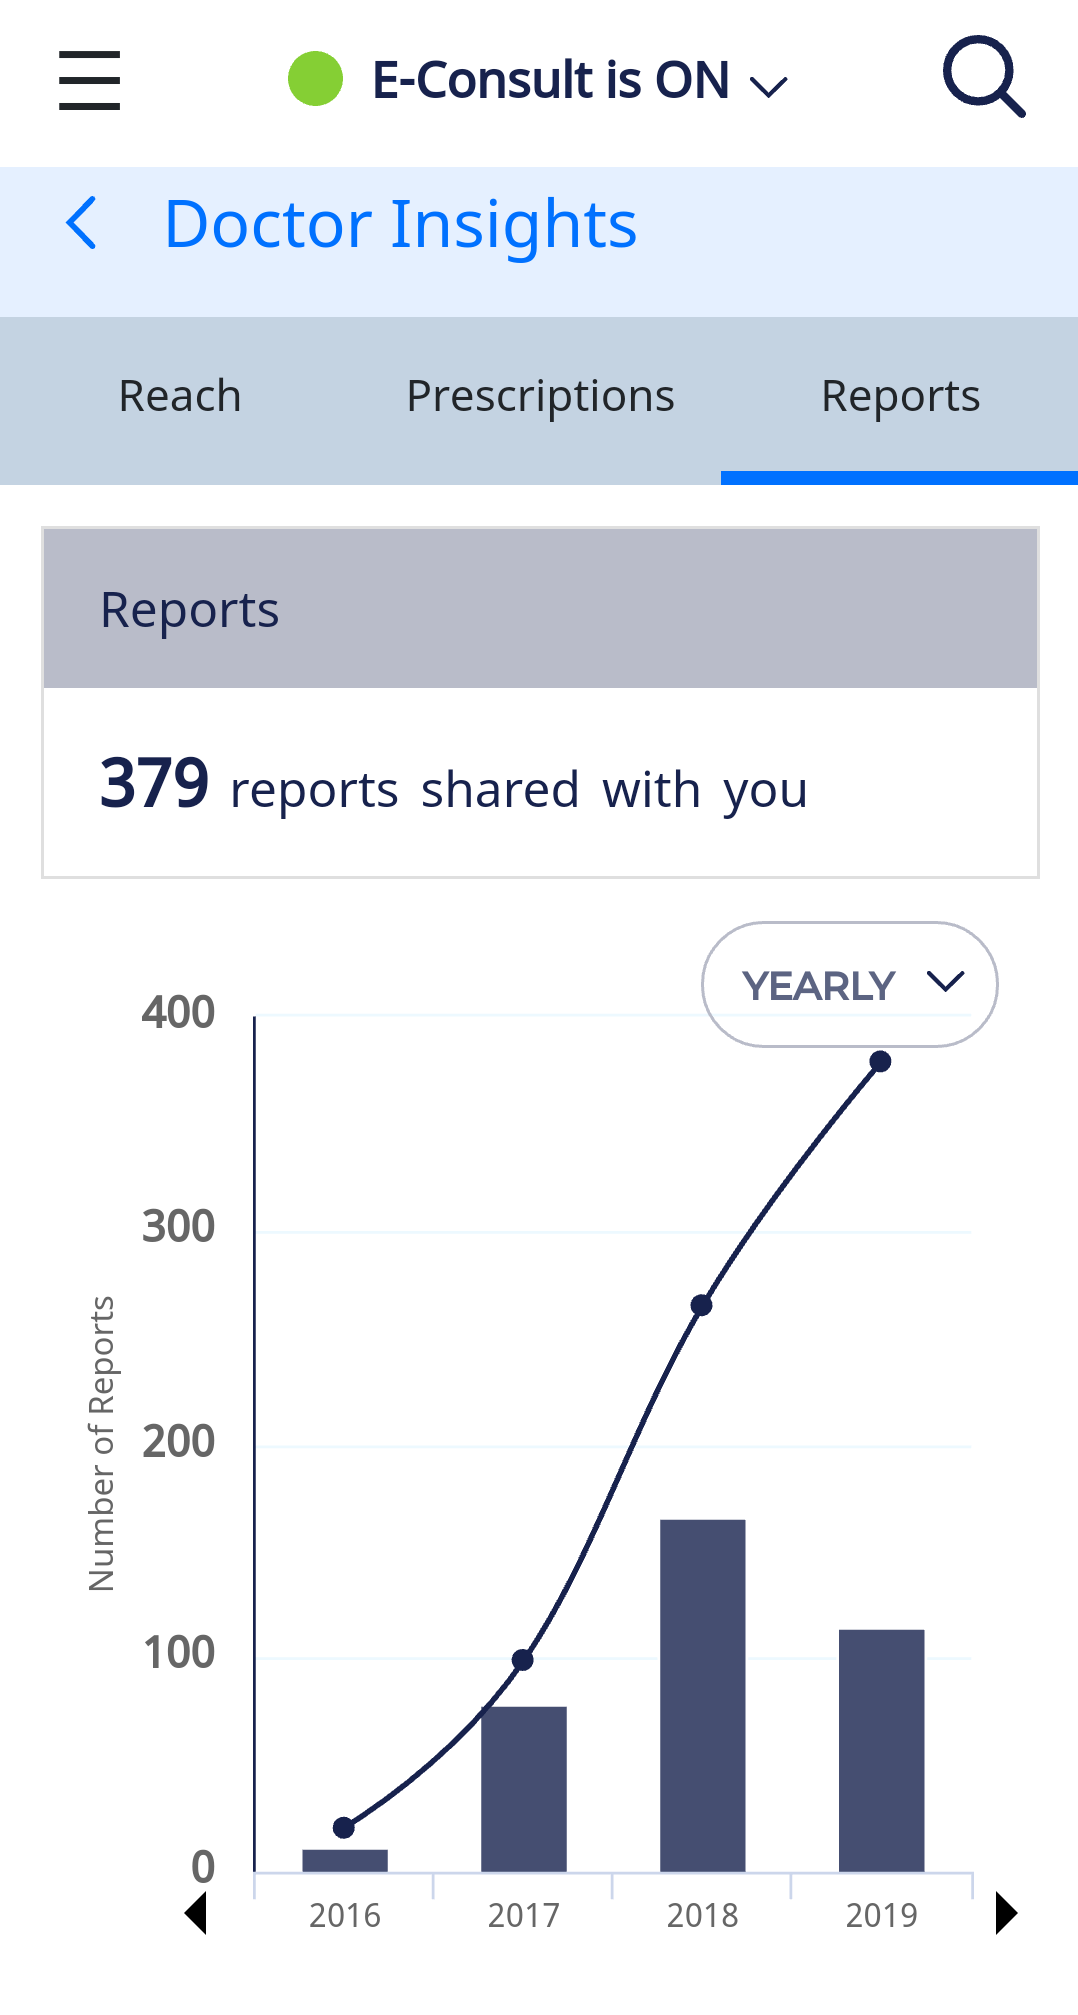
Task: Click the chevron beside E-Consult is ON
Action: point(768,87)
